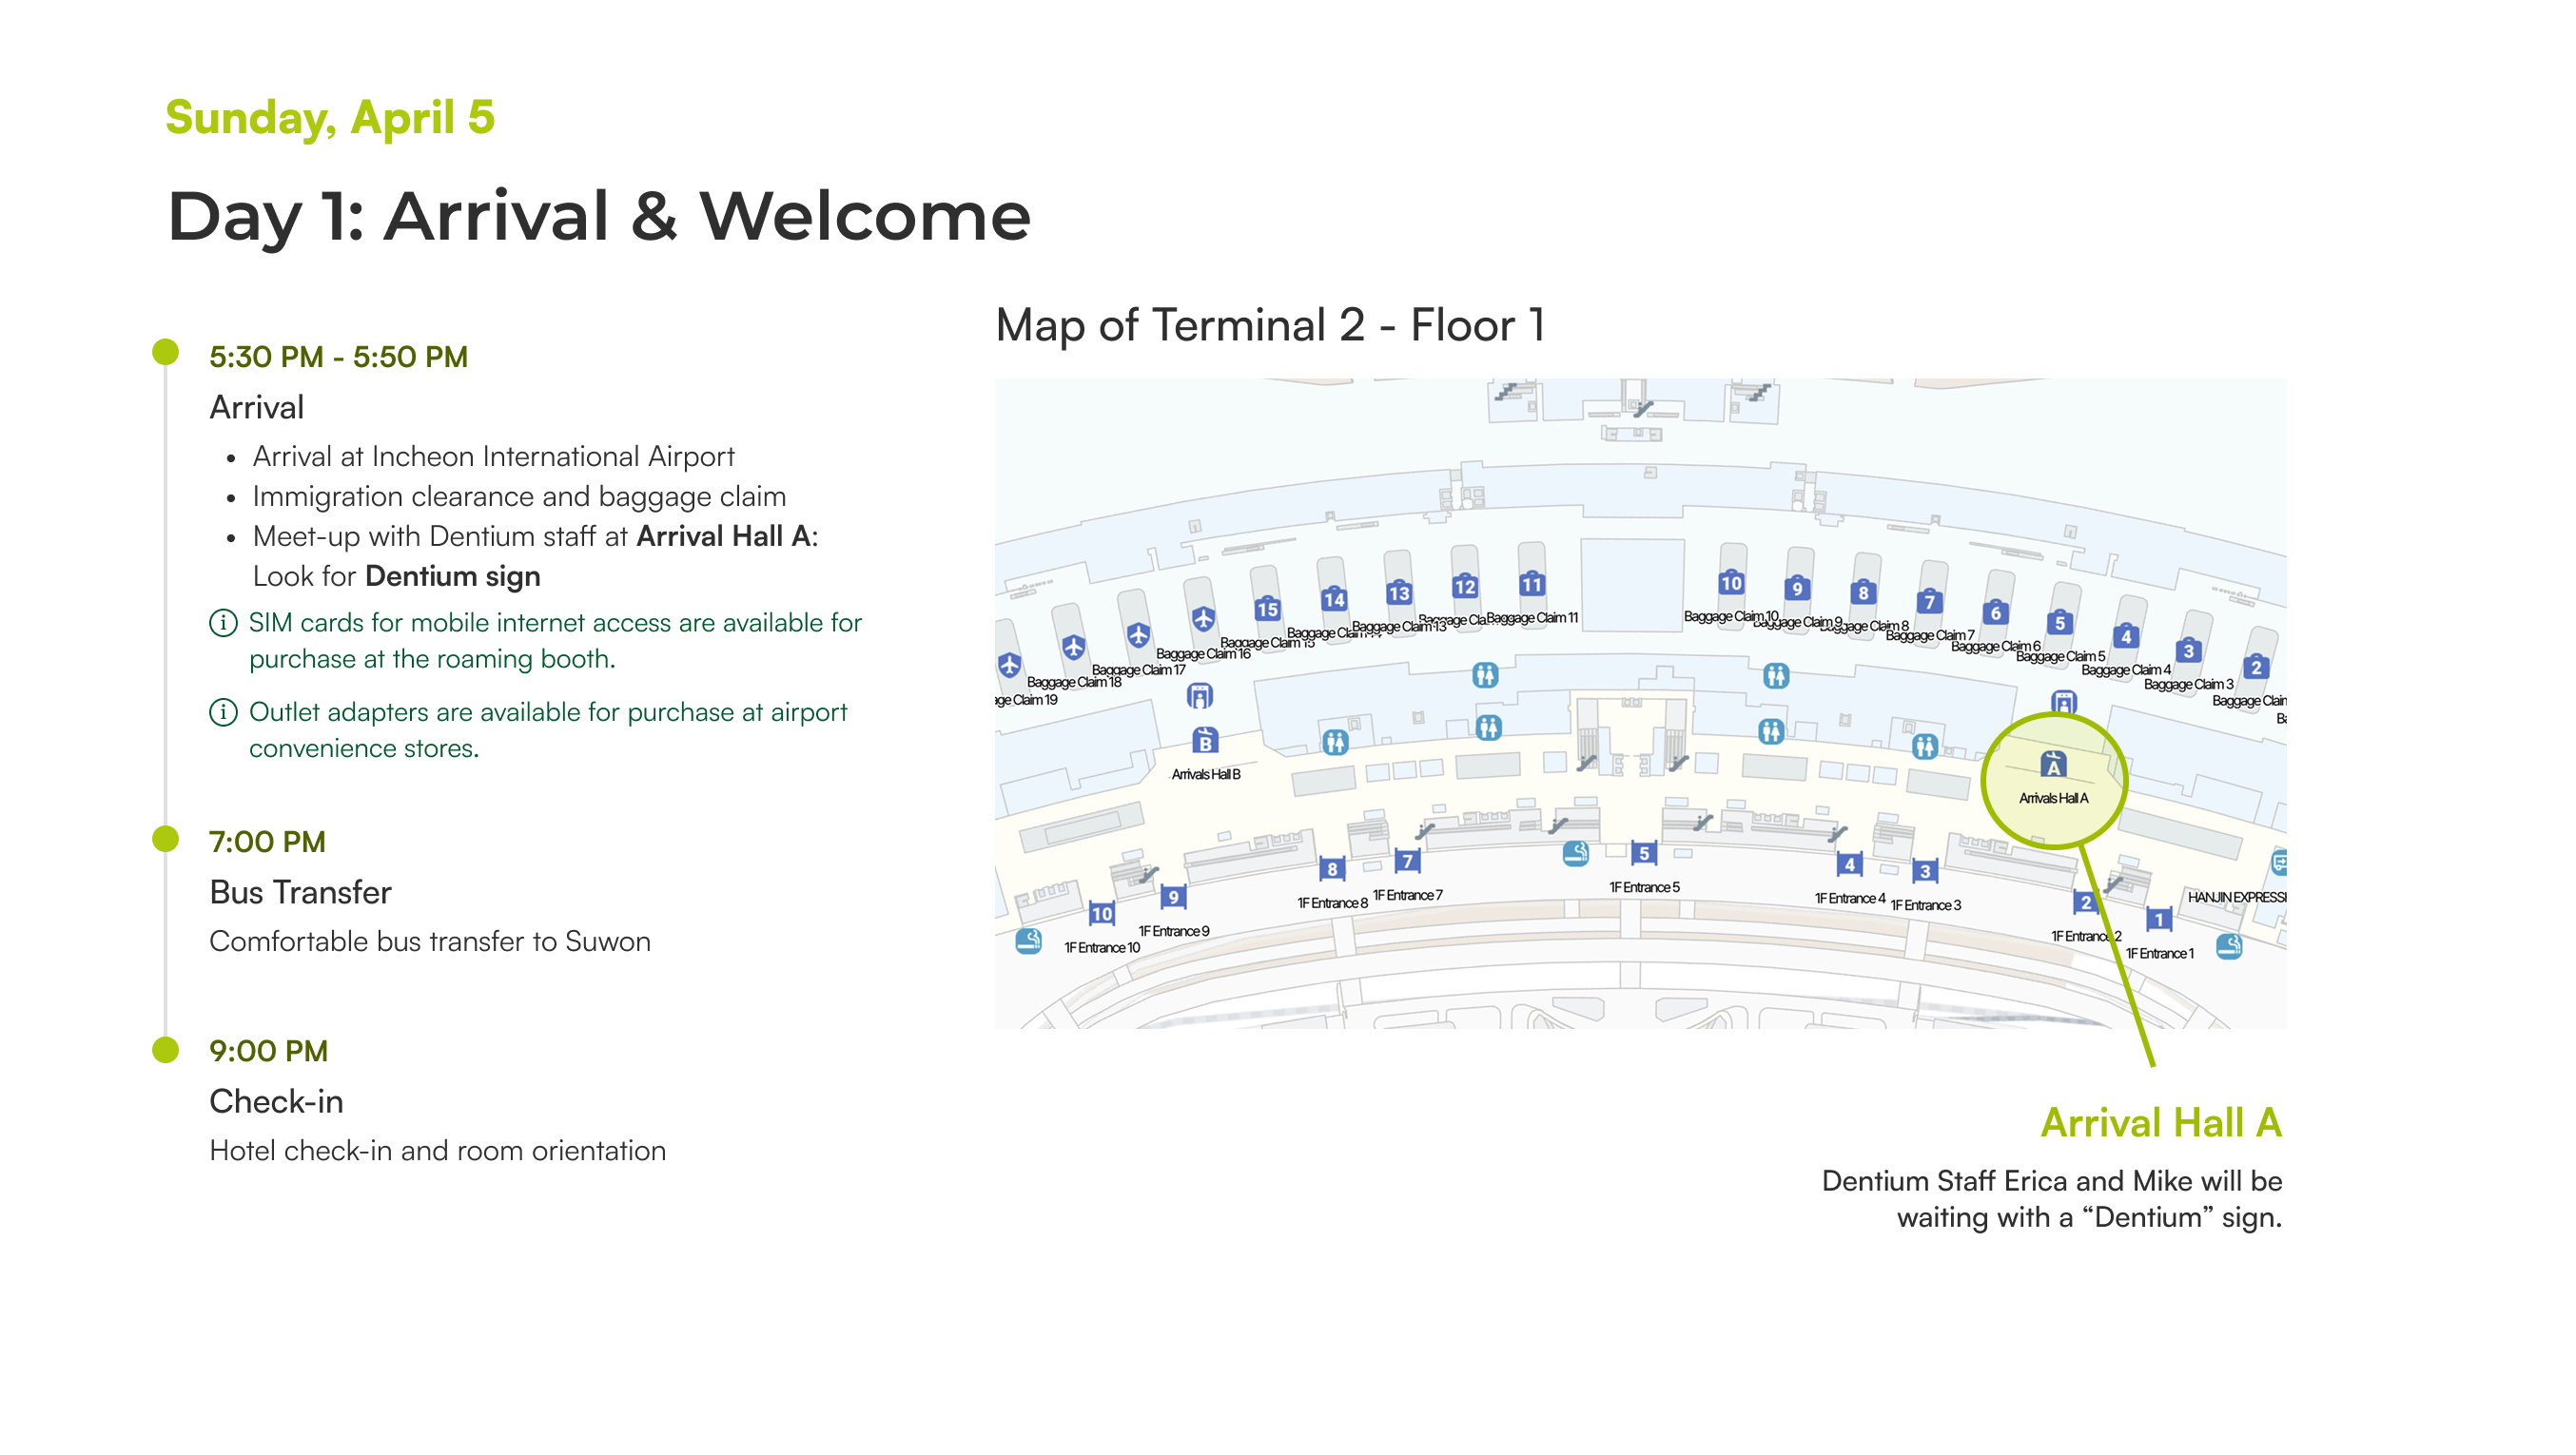
Task: Select Baggage Claim 10 suitcase icon
Action: [x=1731, y=583]
